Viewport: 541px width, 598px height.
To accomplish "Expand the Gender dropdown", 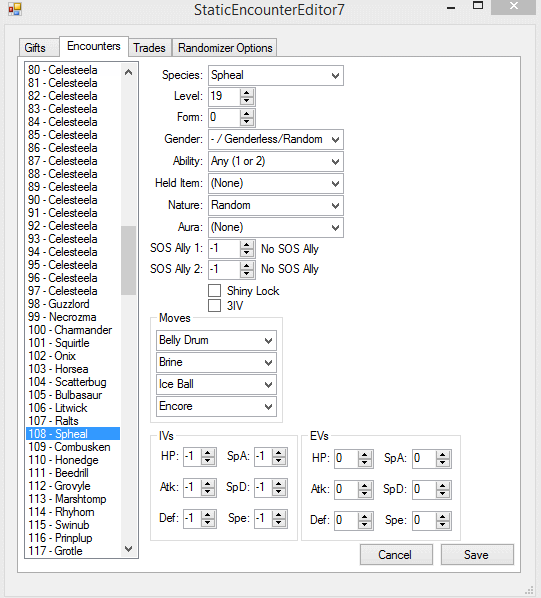I will point(276,139).
